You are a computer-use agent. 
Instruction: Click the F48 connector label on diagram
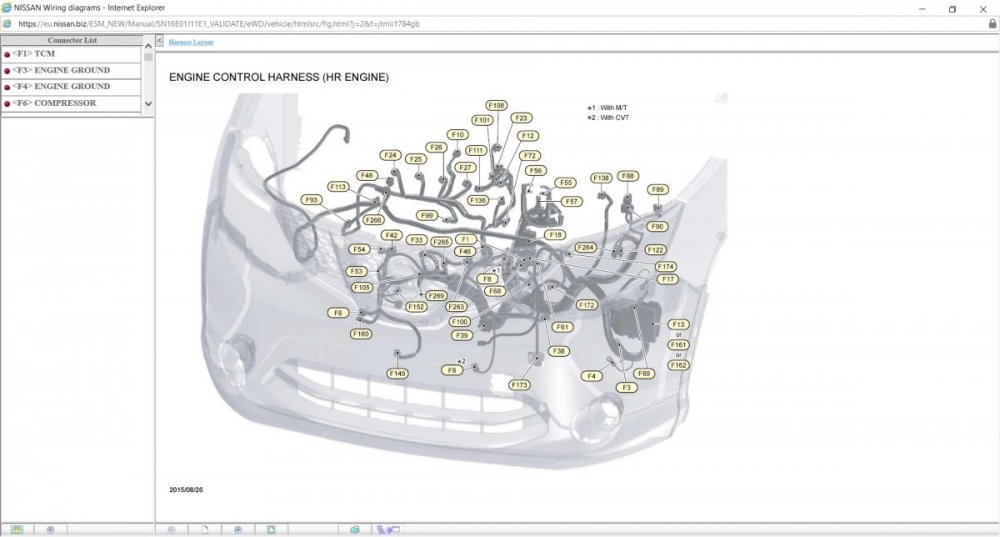coord(367,175)
